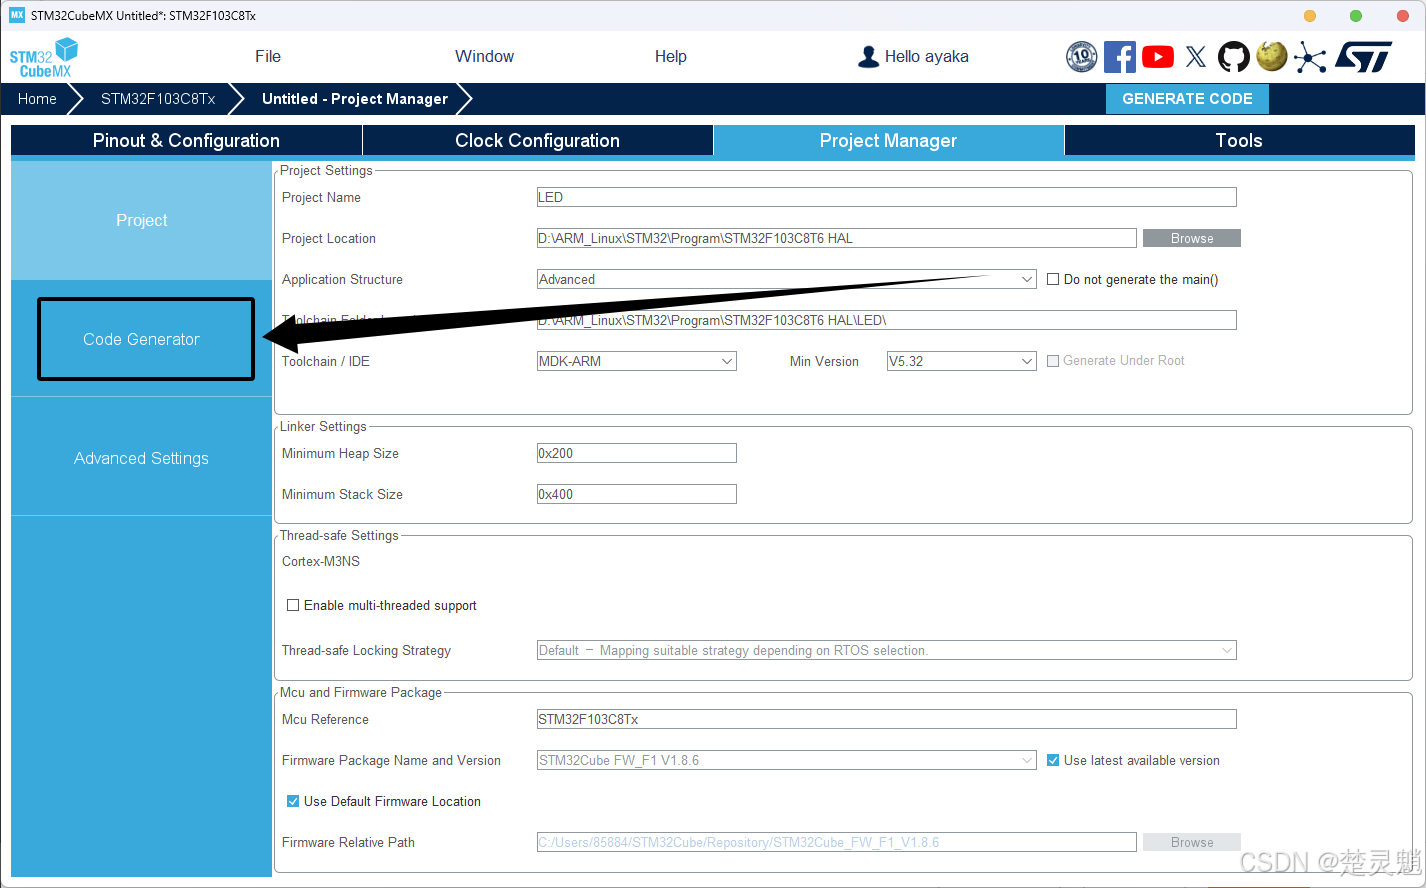The height and width of the screenshot is (888, 1426).
Task: Open the GitHub icon link
Action: pos(1234,57)
